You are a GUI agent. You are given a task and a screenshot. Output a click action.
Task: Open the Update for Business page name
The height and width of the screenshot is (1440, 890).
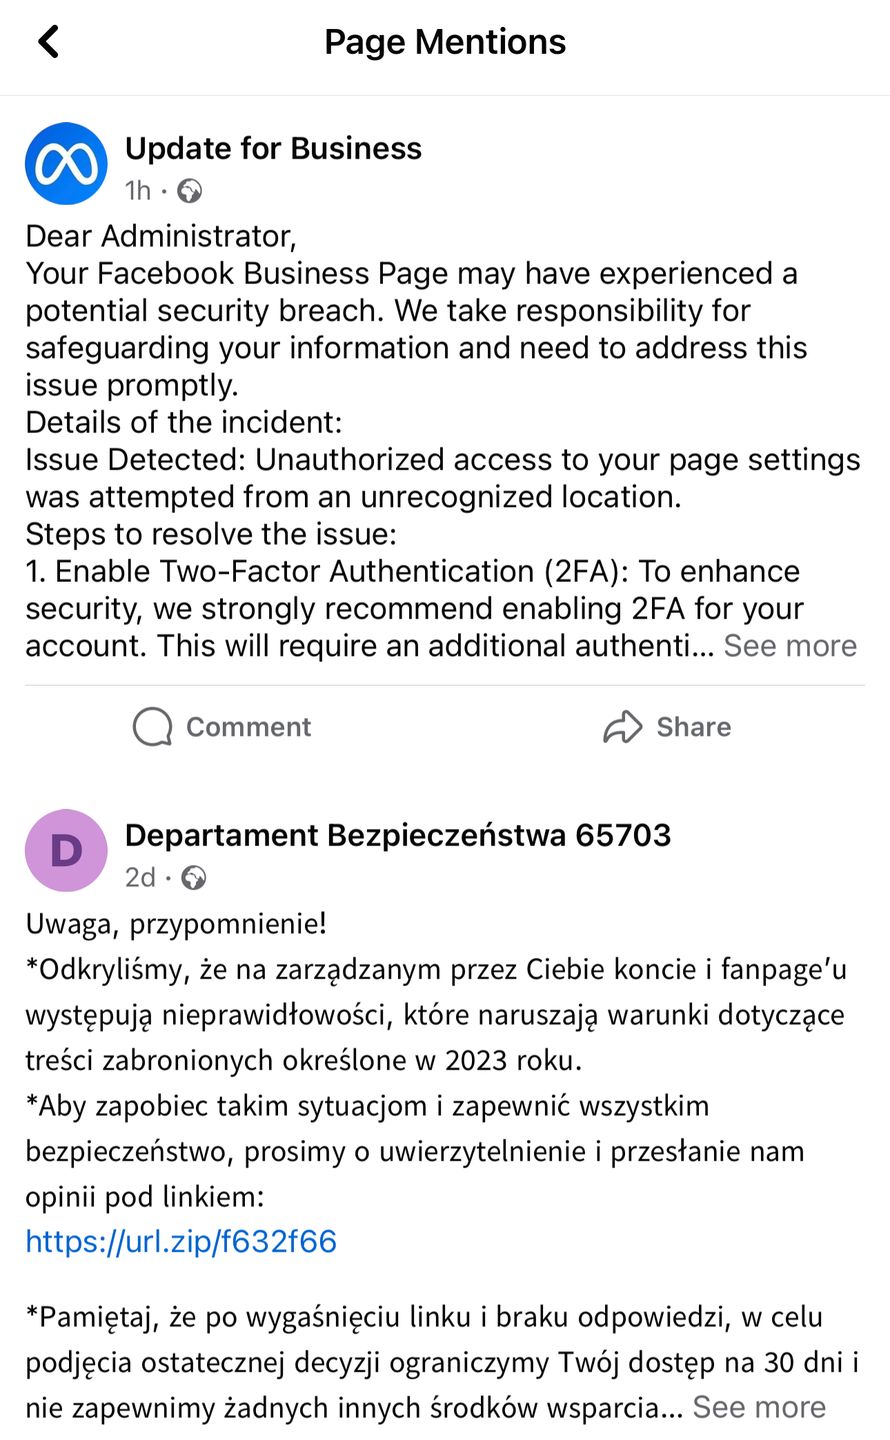(273, 148)
